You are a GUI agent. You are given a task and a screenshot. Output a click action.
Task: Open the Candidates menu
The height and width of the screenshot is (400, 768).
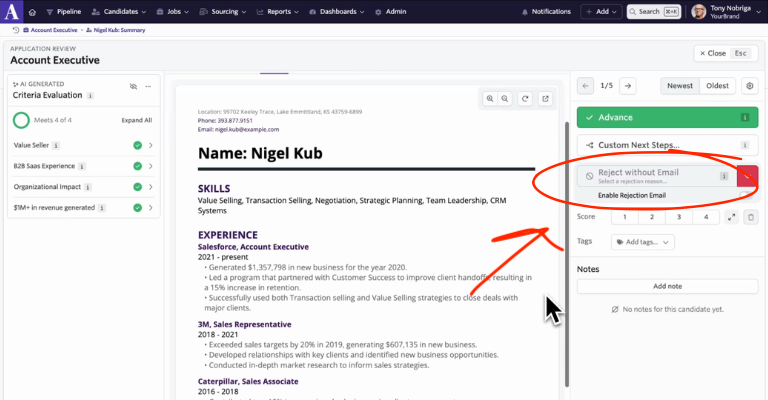(x=124, y=12)
